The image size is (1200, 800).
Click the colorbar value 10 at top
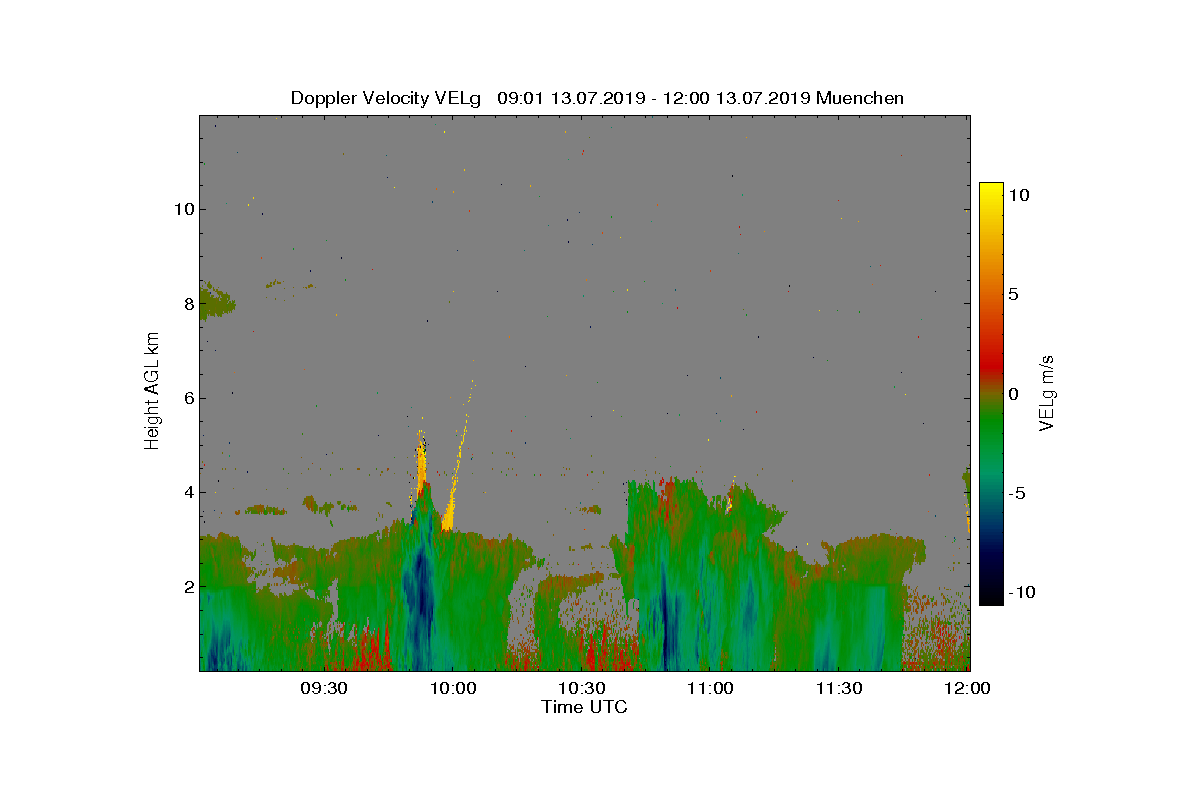pyautogui.click(x=1020, y=196)
